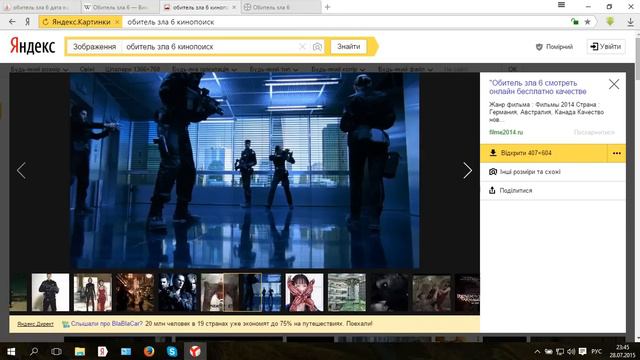Image resolution: width=640 pixels, height=360 pixels.
Task: Open the browser hamburger menu
Action: coord(562,5)
